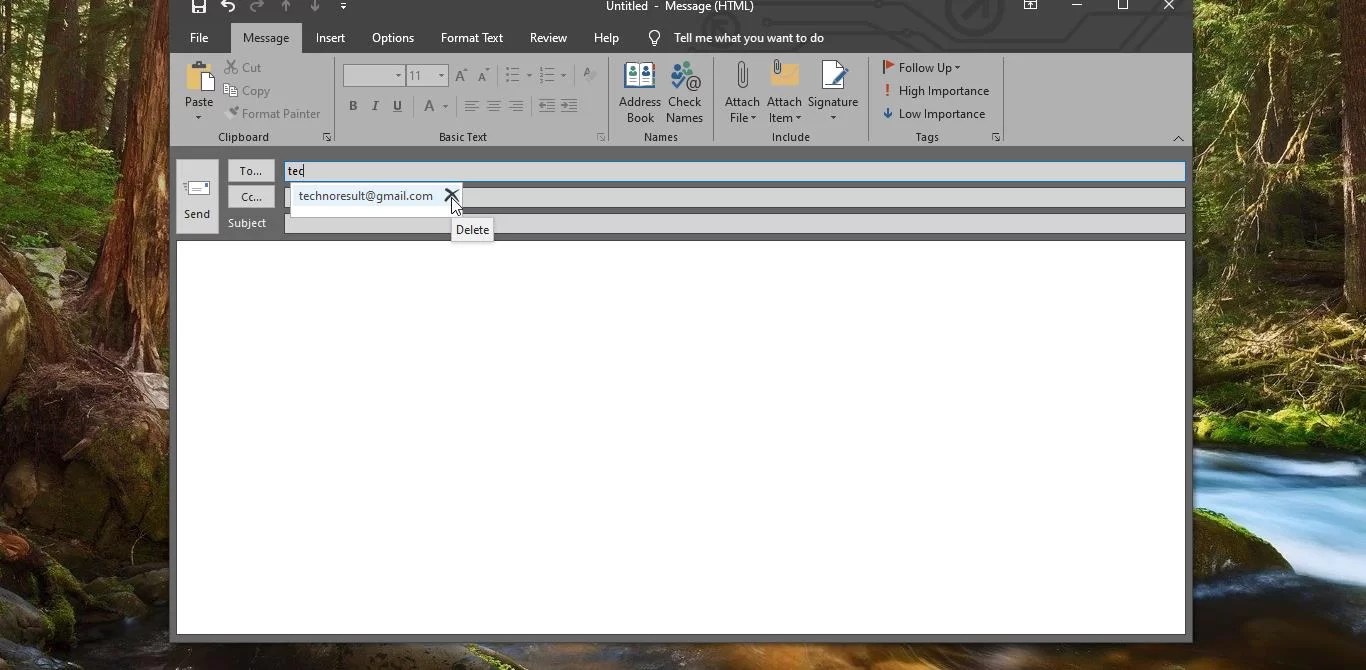Screen dimensions: 1366x670
Task: Toggle underline formatting
Action: pos(397,106)
